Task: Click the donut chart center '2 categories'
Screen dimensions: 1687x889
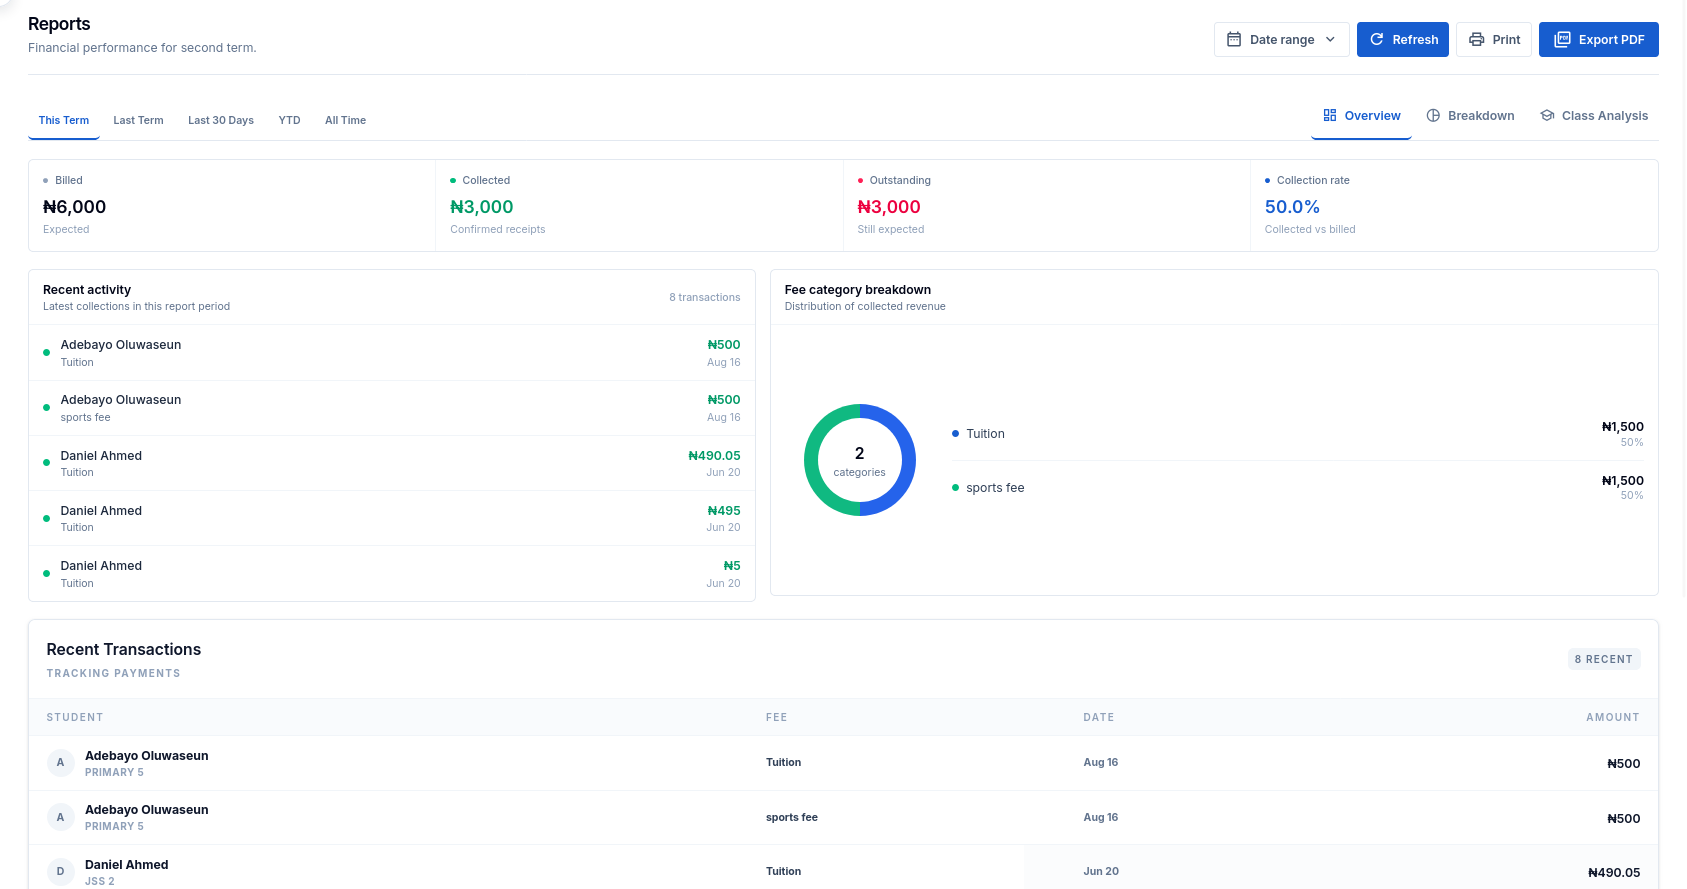Action: [x=859, y=461]
